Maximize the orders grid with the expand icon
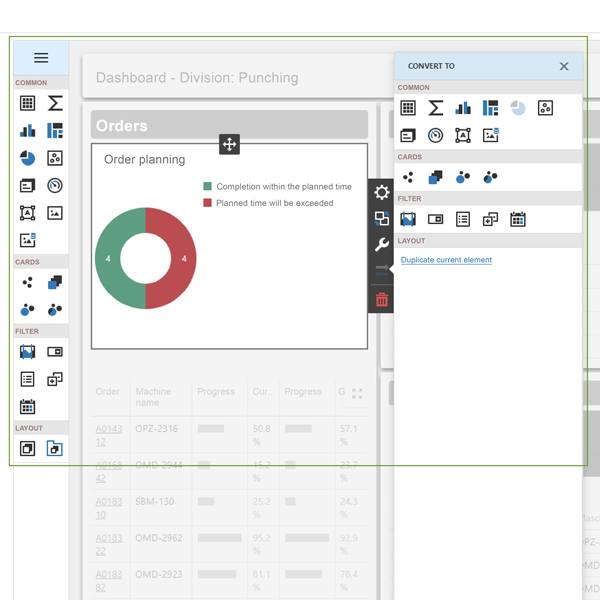This screenshot has height=600, width=600. click(357, 393)
